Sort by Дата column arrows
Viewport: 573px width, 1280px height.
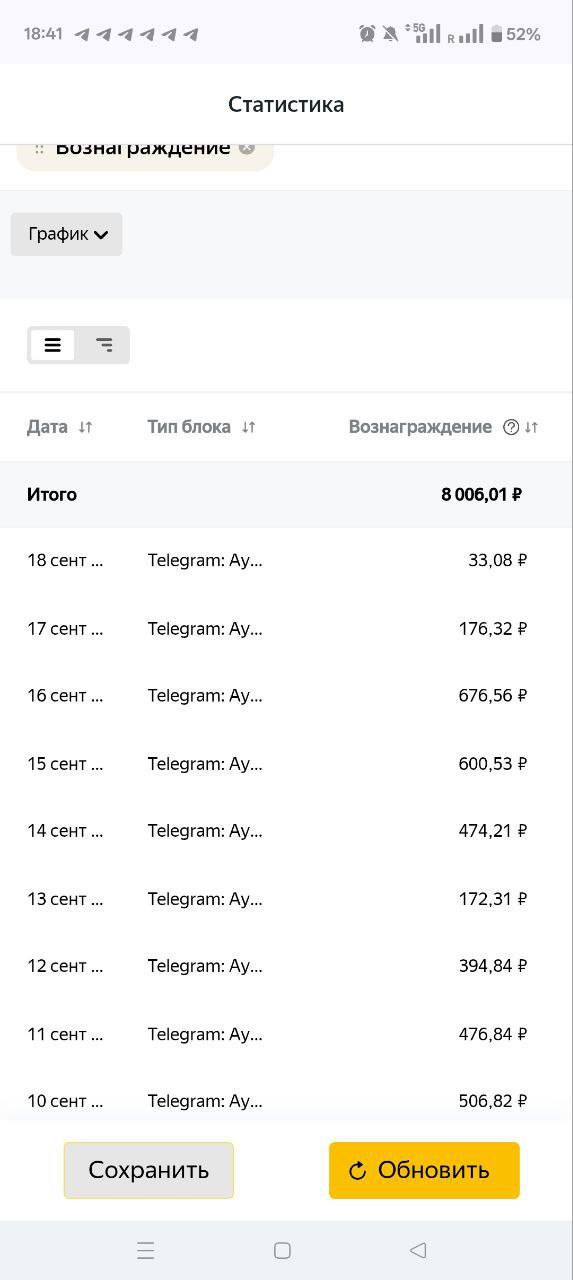85,427
